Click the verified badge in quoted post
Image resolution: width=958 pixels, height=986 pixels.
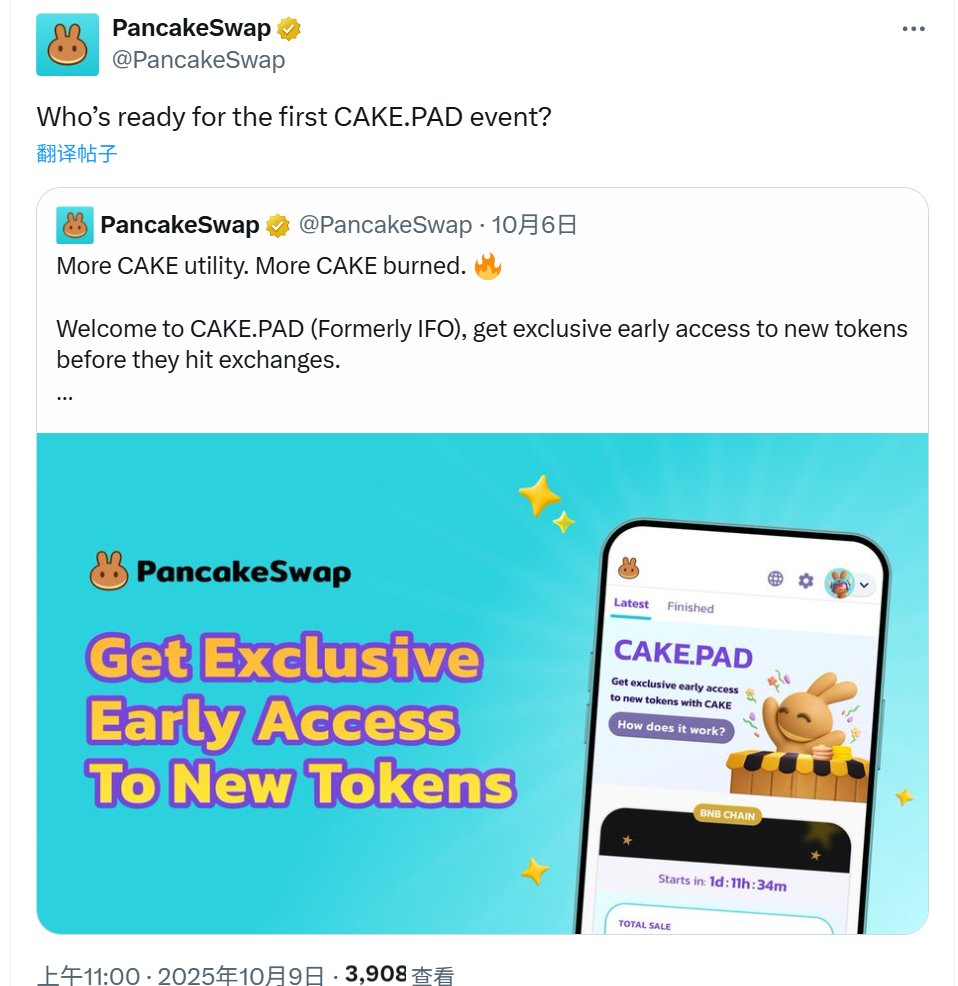(278, 226)
